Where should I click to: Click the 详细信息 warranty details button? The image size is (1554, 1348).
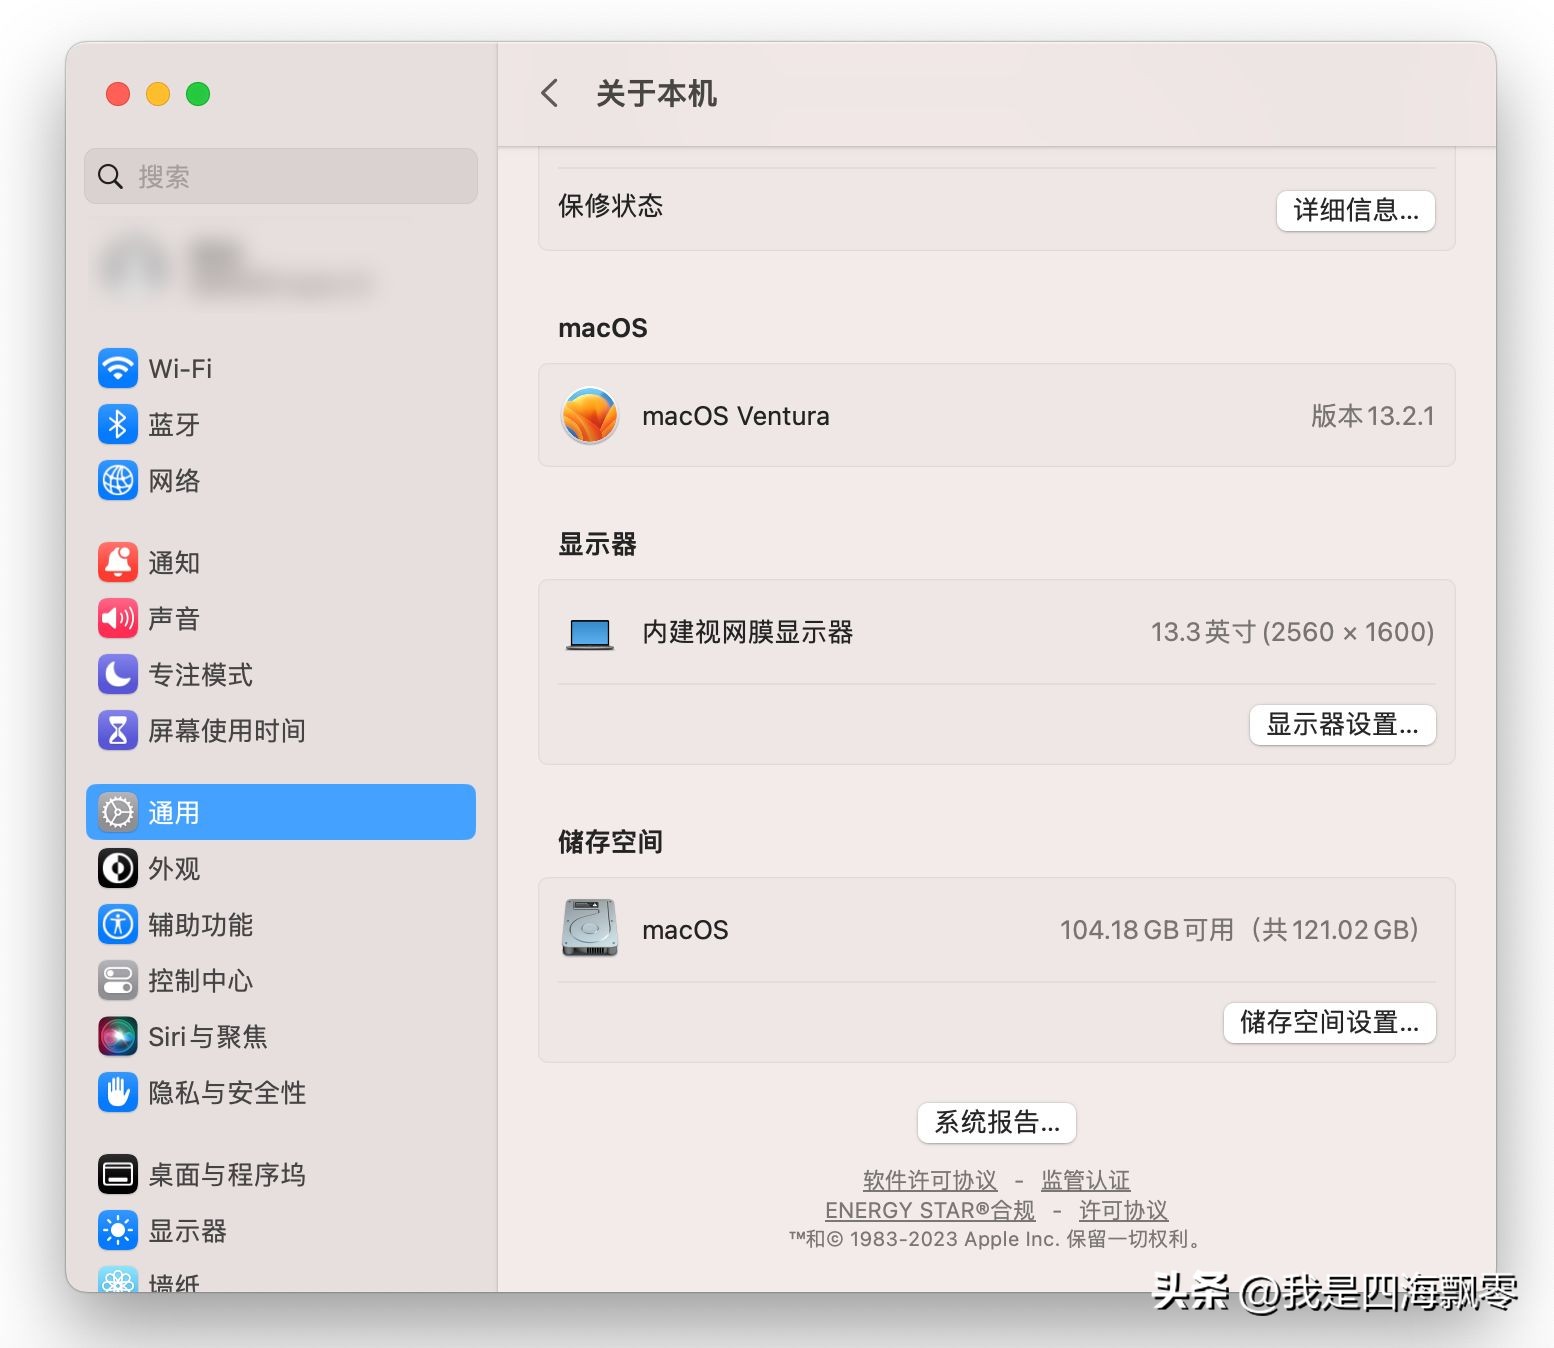coord(1355,211)
